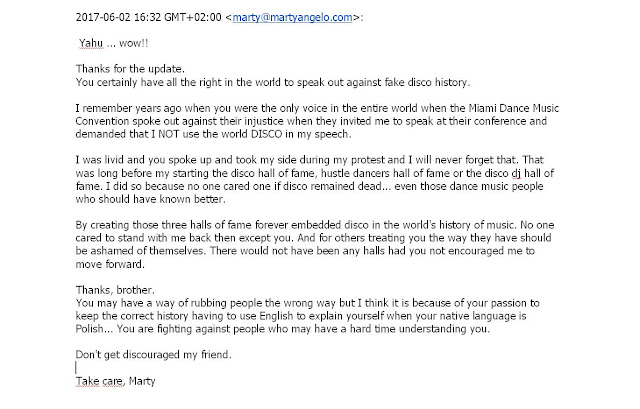The image size is (640, 409).
Task: Click the underlined word 'dj'
Action: 516,173
